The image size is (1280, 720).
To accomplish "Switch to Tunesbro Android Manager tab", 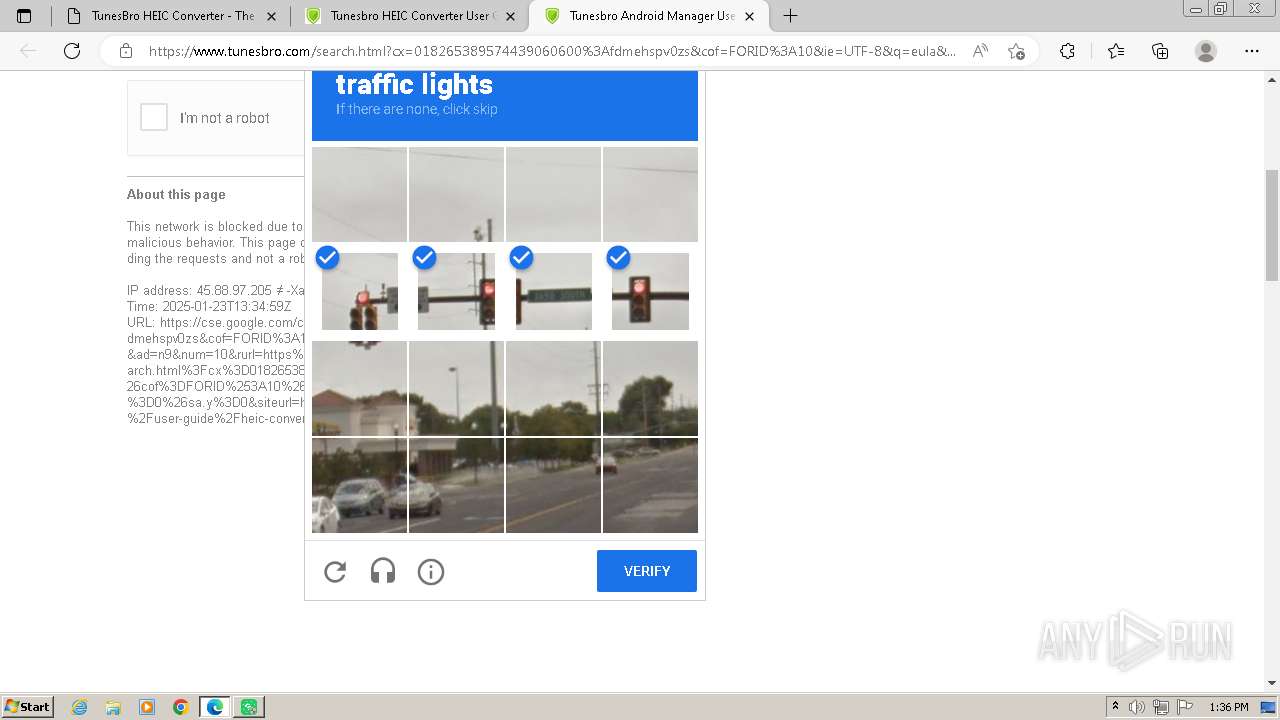I will 650,16.
